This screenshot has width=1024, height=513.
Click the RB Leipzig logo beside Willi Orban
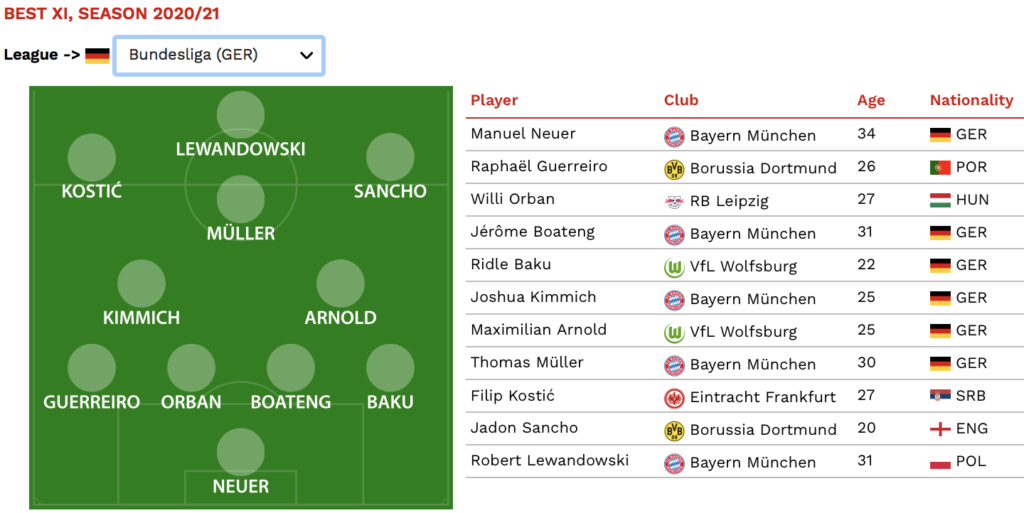(674, 202)
